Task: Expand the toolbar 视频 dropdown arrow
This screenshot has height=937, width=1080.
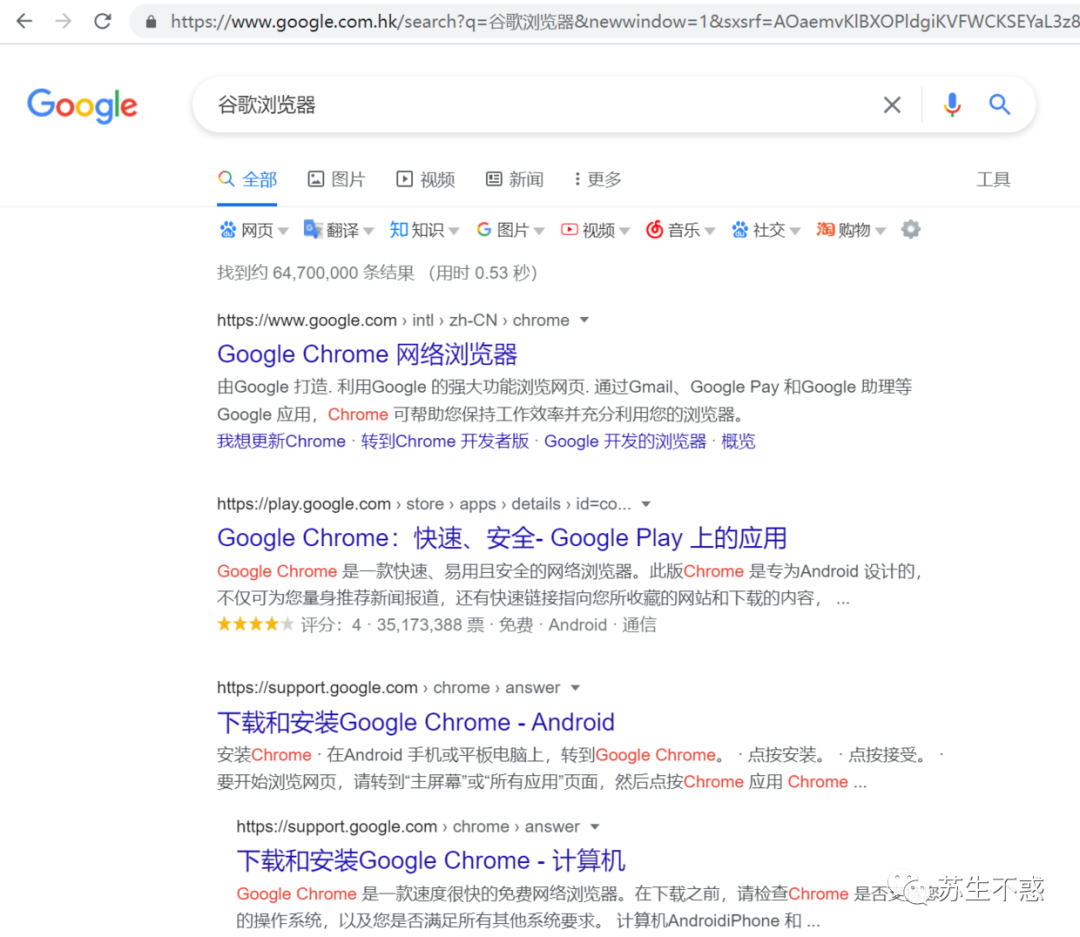Action: (x=625, y=231)
